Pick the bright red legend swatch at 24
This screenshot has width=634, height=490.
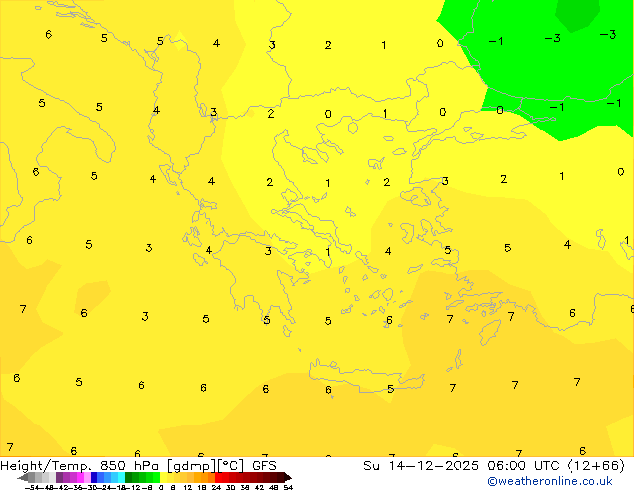pyautogui.click(x=218, y=477)
